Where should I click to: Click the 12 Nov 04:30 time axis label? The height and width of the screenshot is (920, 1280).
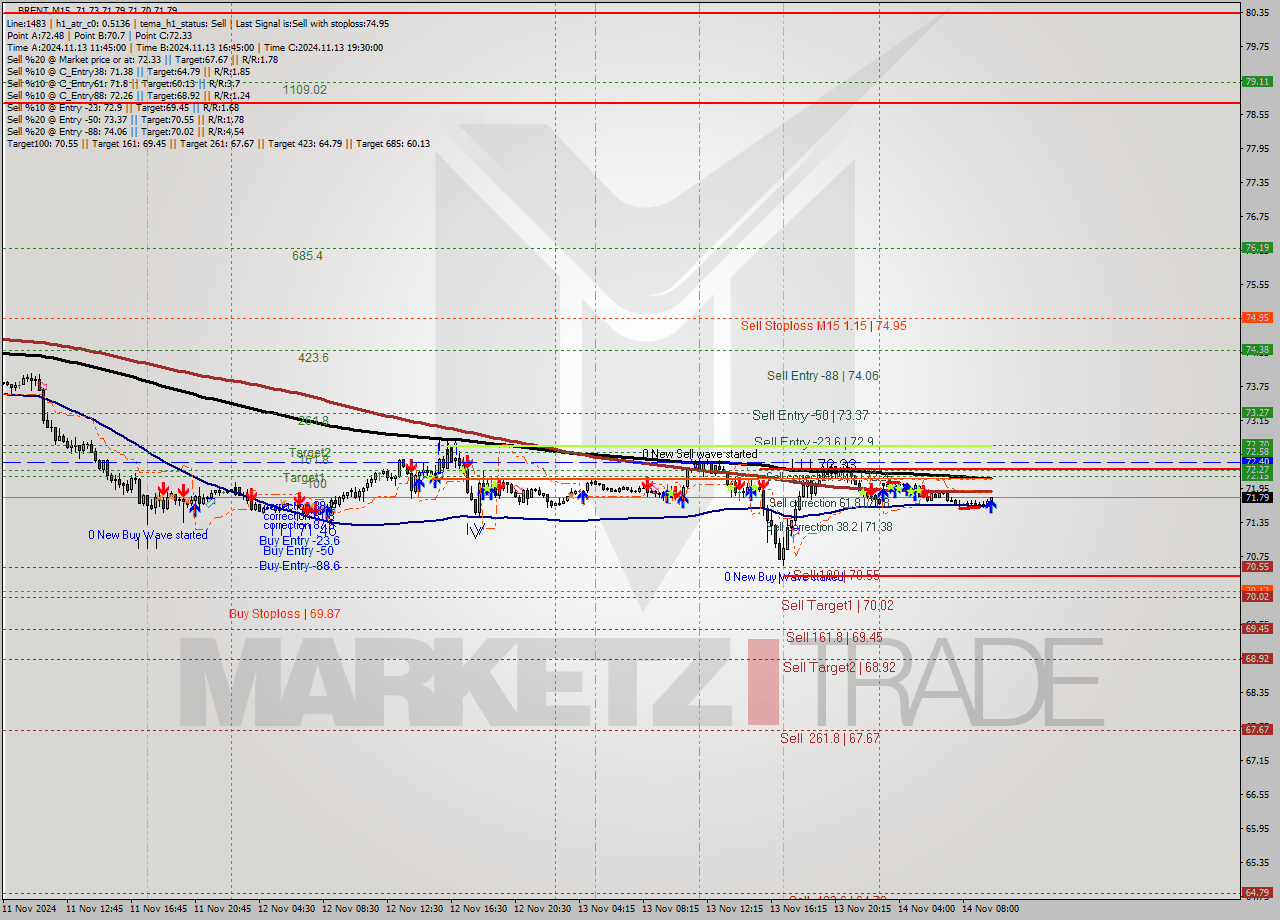click(x=286, y=909)
